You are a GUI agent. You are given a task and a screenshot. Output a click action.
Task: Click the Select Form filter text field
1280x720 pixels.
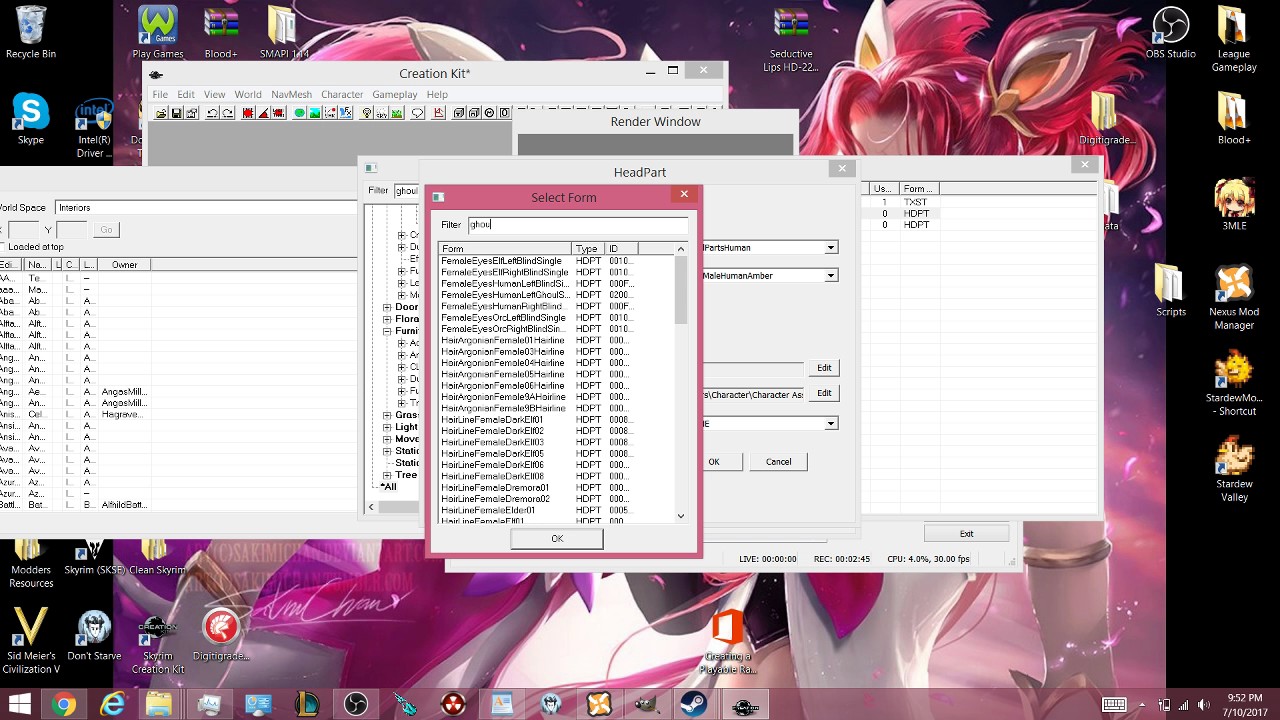tap(578, 225)
